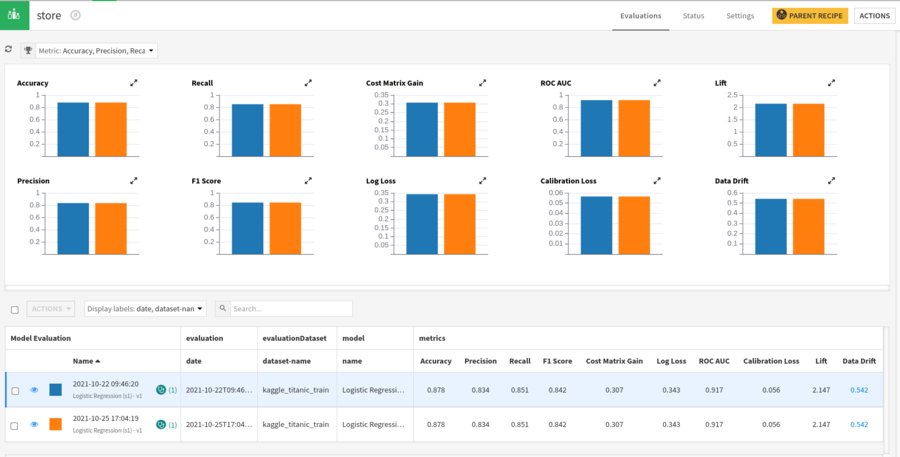The width and height of the screenshot is (900, 457).
Task: Switch to the Settings tab
Action: (740, 16)
